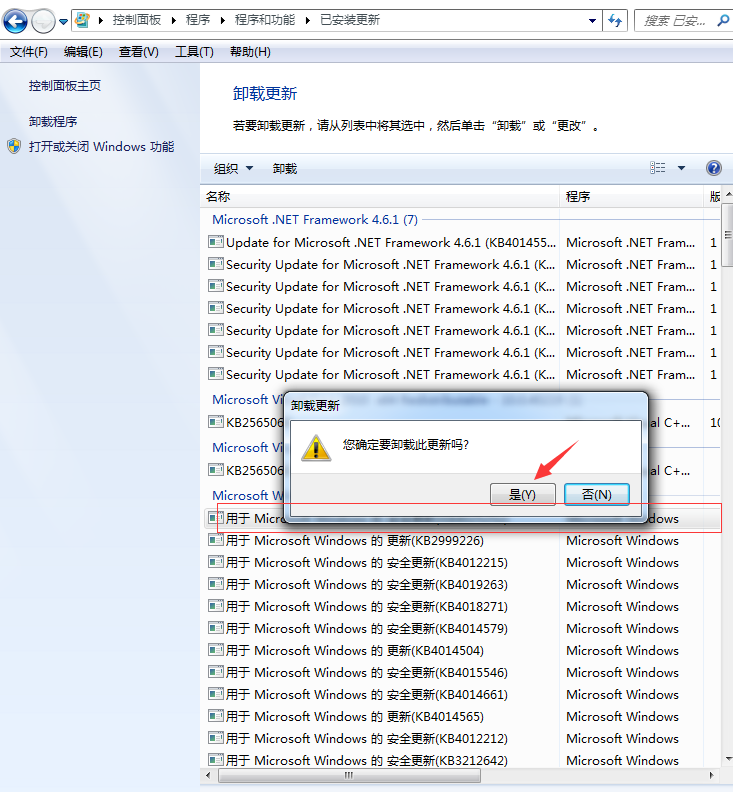Viewport: 733px width, 792px height.
Task: Click the Control Panel icon in address bar
Action: tap(82, 20)
